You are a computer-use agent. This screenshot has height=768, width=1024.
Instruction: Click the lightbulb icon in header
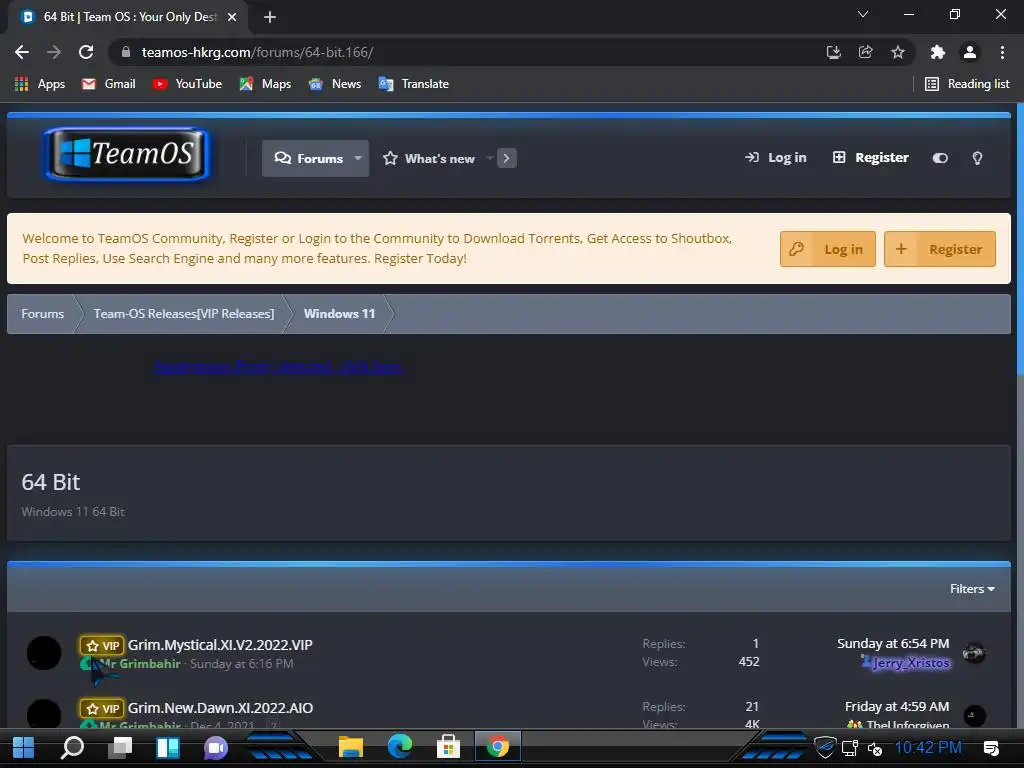977,158
